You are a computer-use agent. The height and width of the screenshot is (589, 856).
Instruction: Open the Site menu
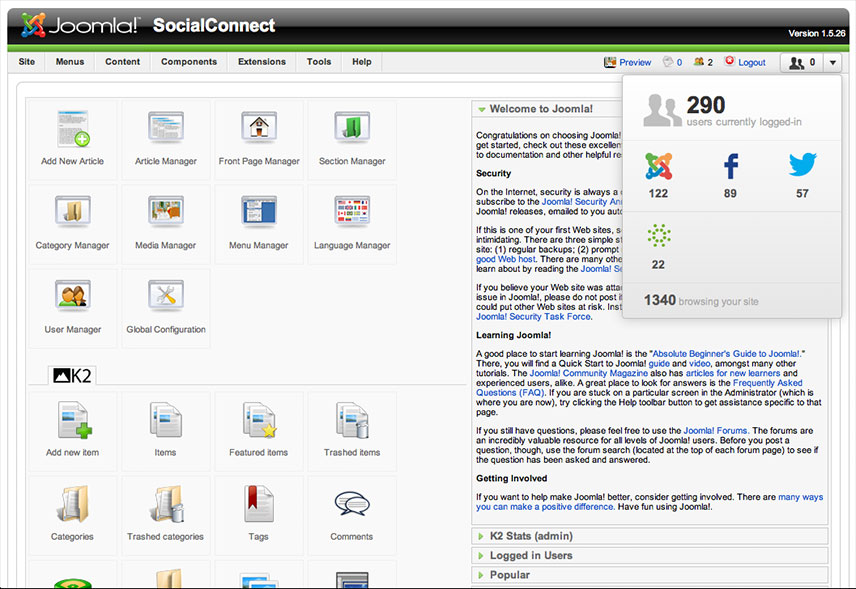(27, 62)
